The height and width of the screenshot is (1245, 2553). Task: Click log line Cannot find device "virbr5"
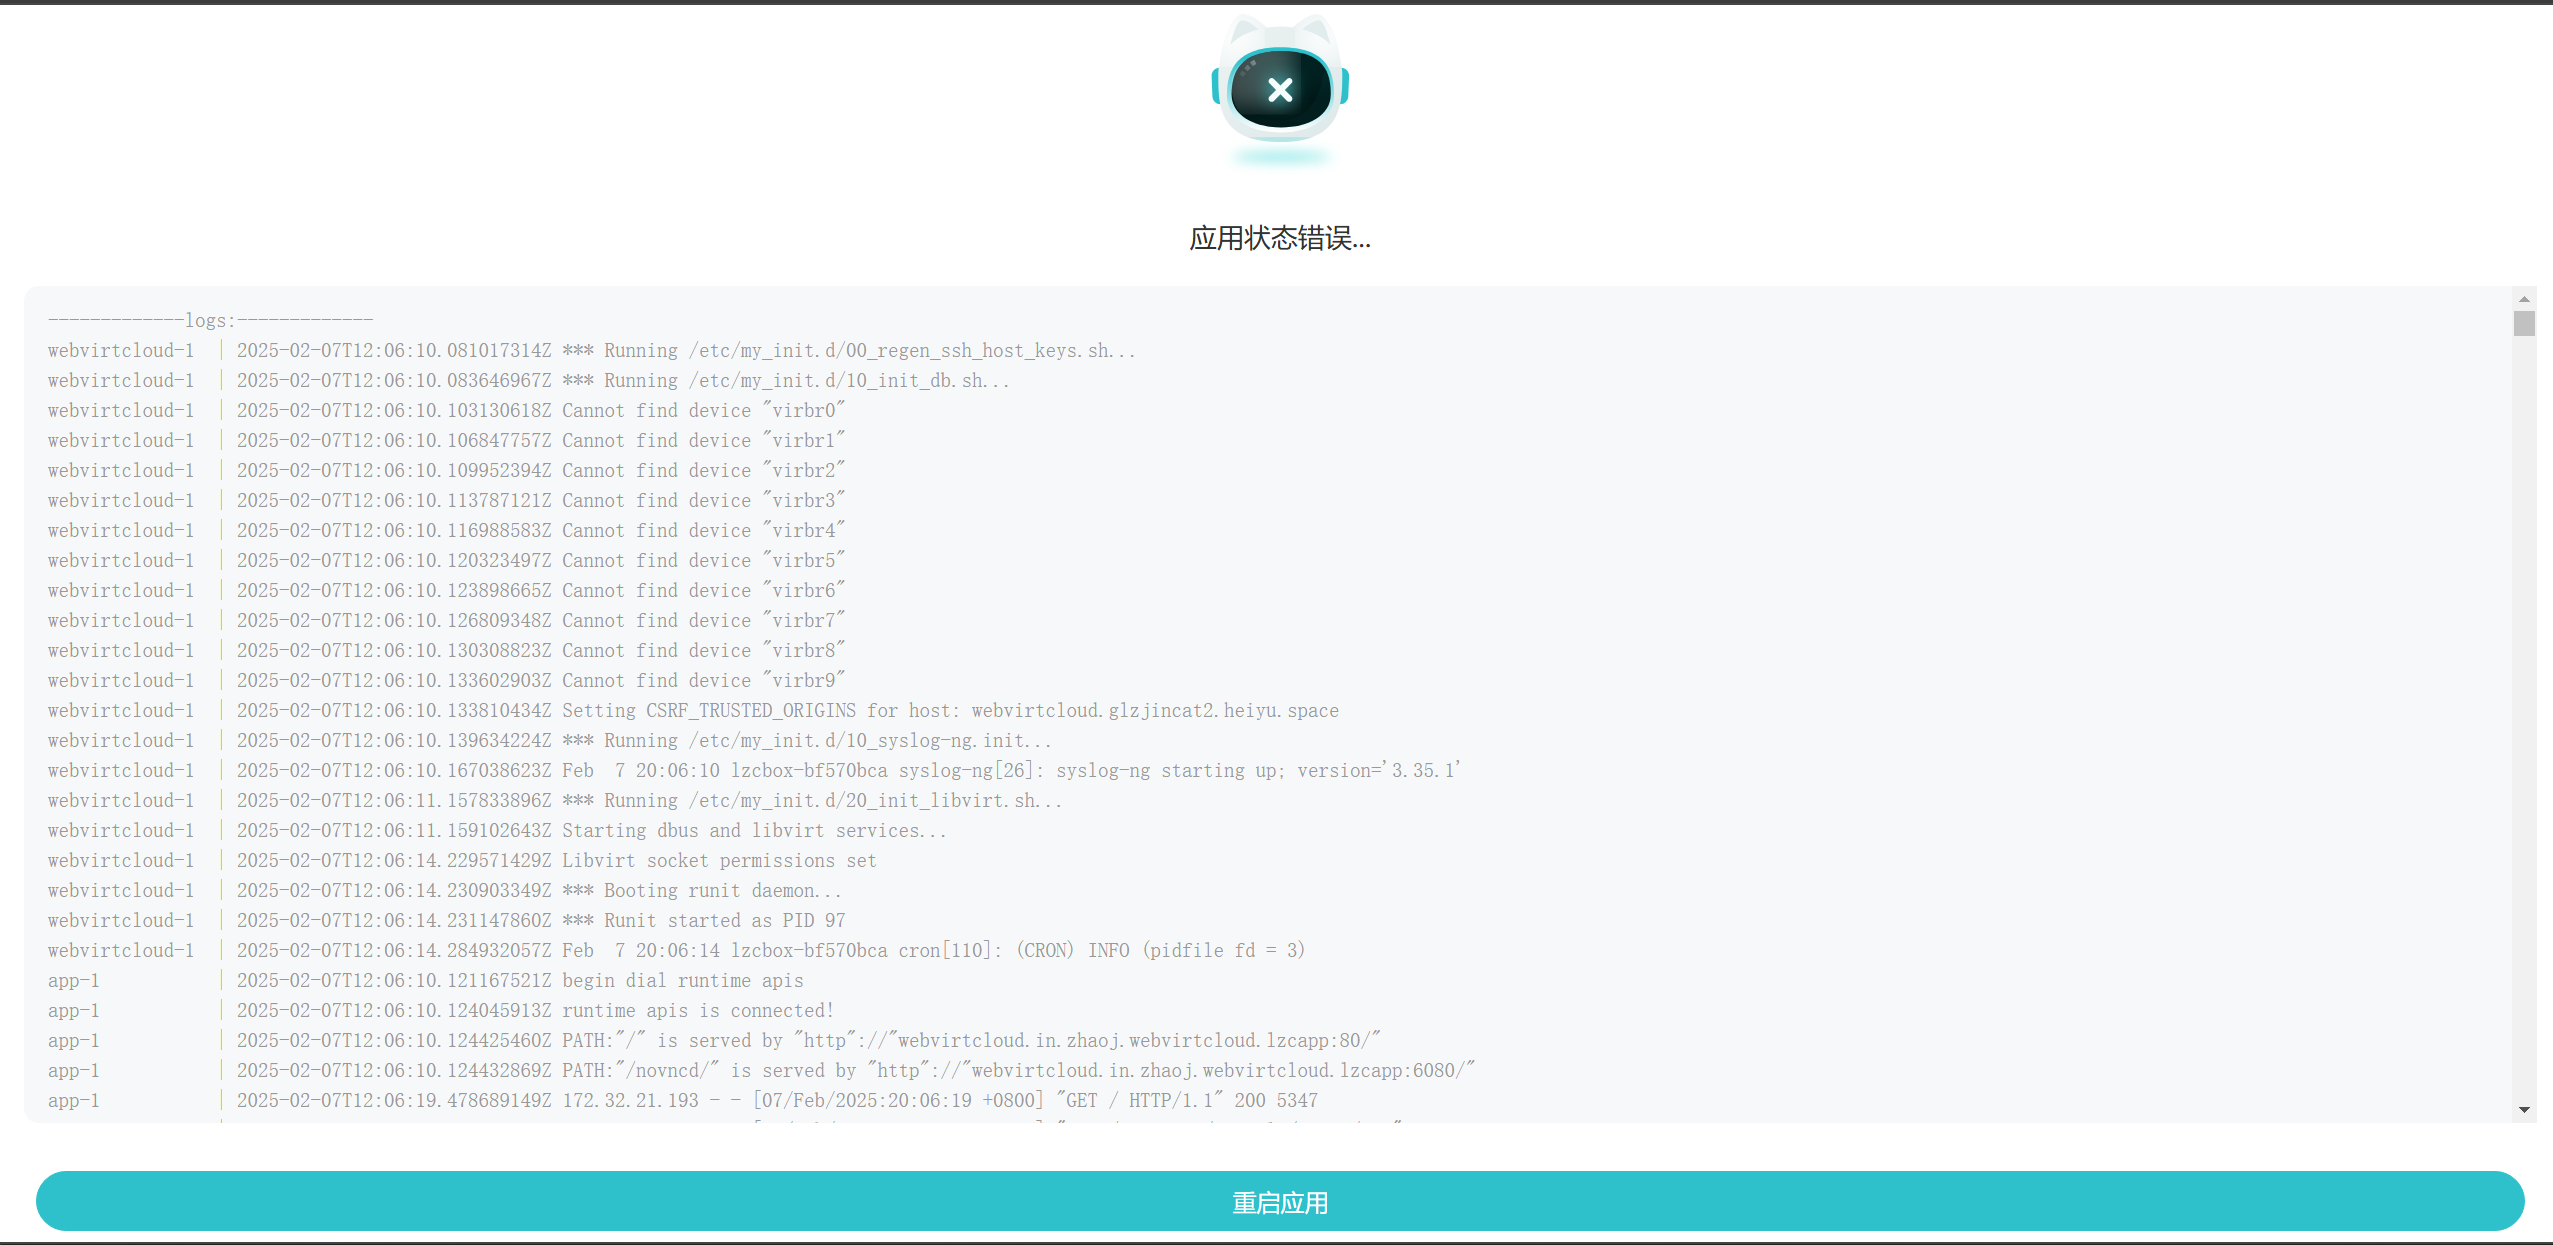pos(446,560)
